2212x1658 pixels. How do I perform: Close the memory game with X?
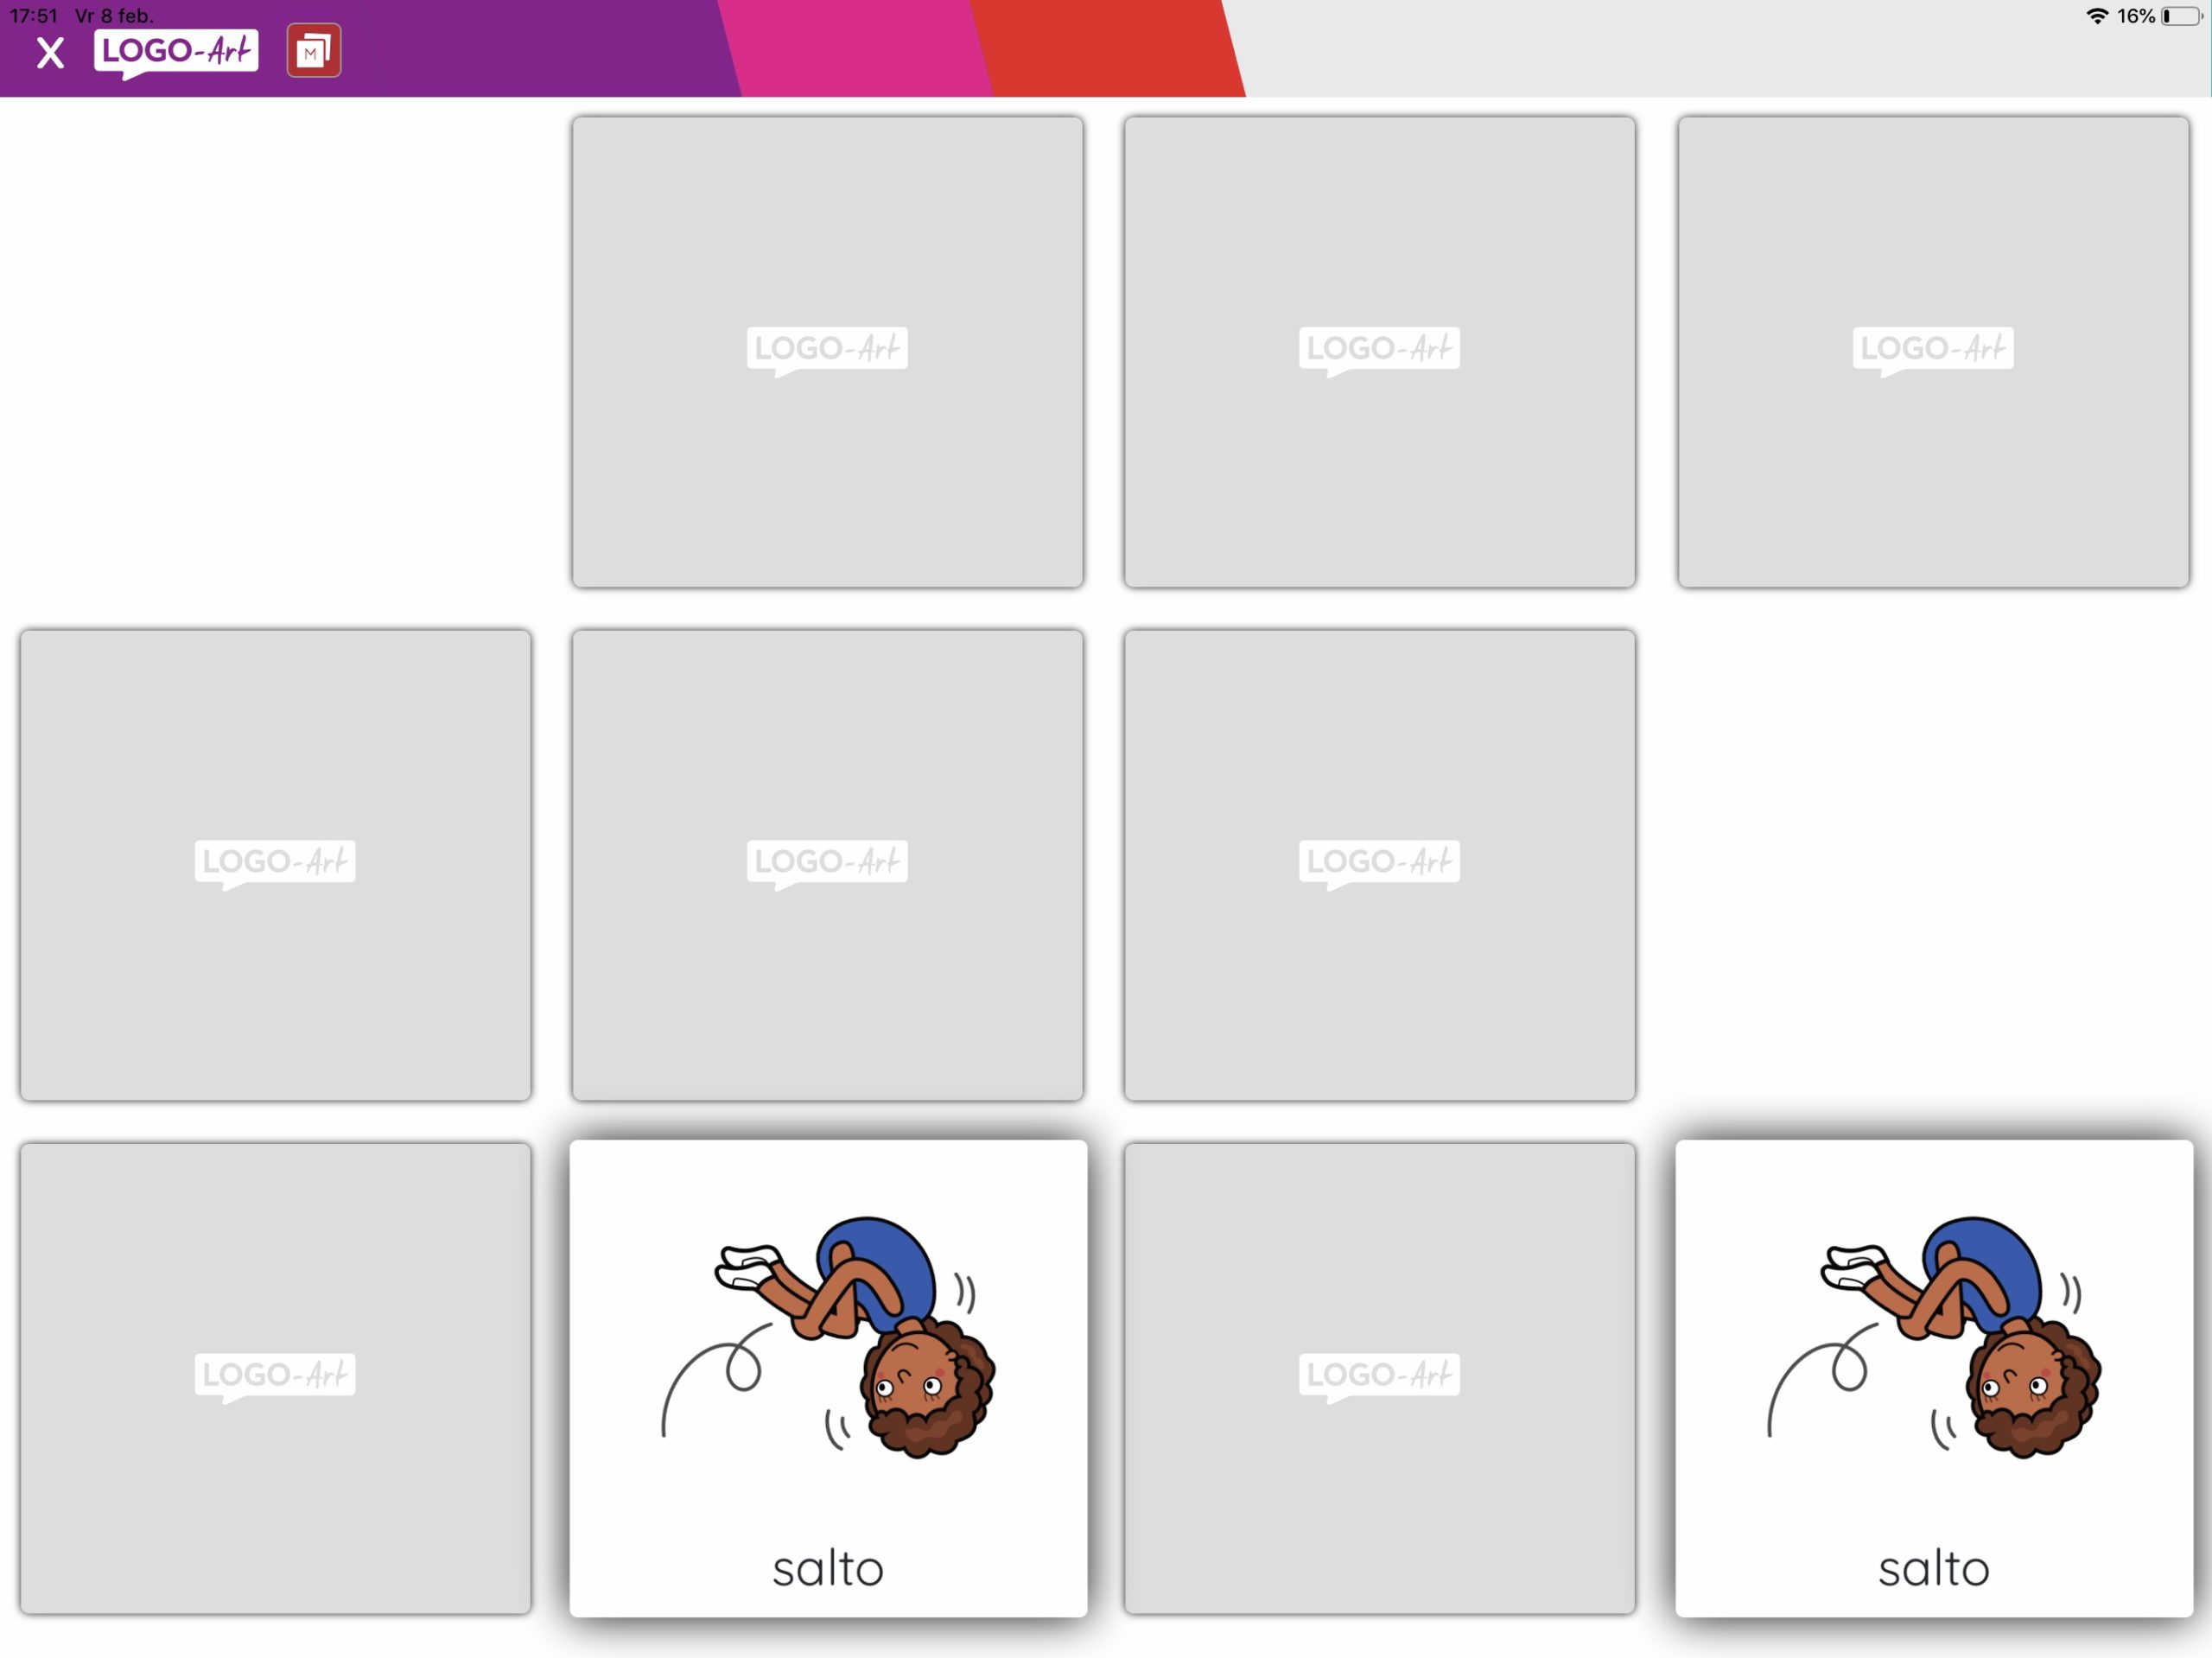point(50,52)
